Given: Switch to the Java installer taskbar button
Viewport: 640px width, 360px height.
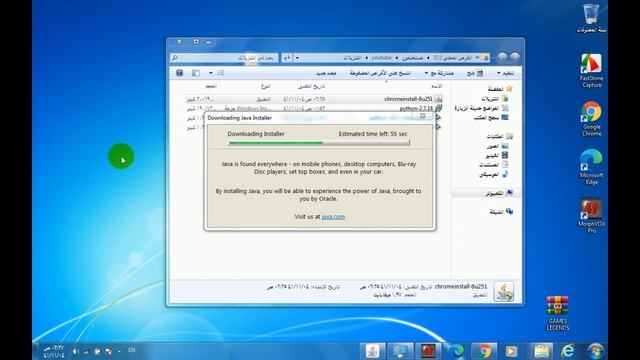Looking at the screenshot, I should 372,351.
